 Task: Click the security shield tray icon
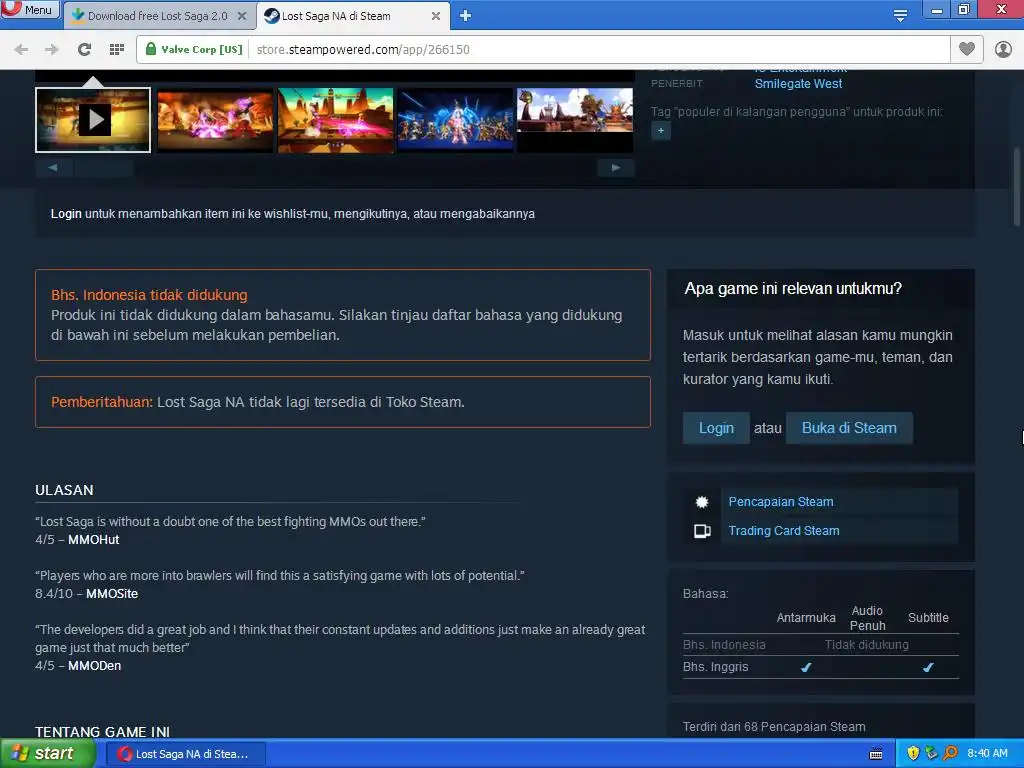pyautogui.click(x=913, y=754)
